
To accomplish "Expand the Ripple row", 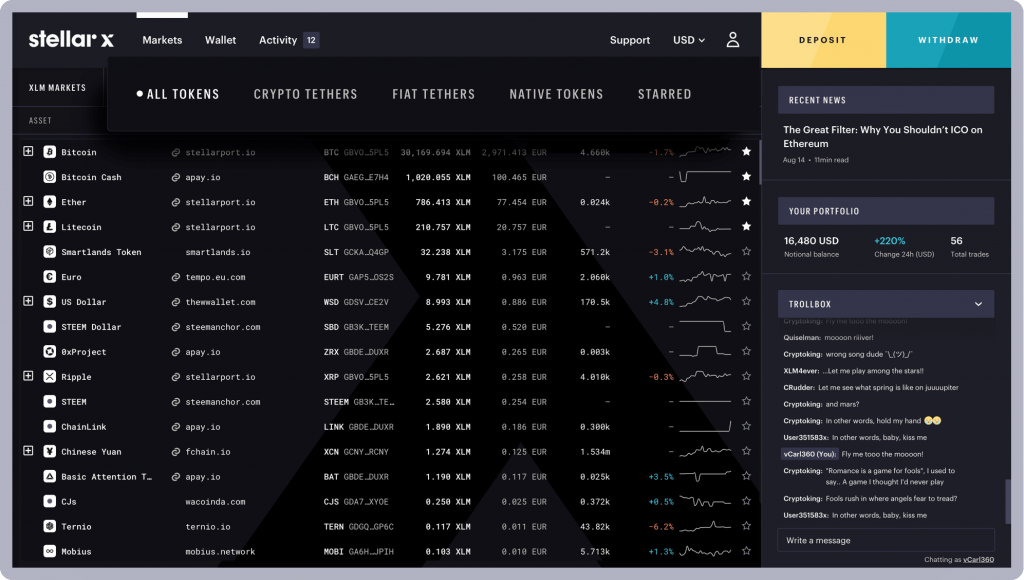I will pos(28,376).
